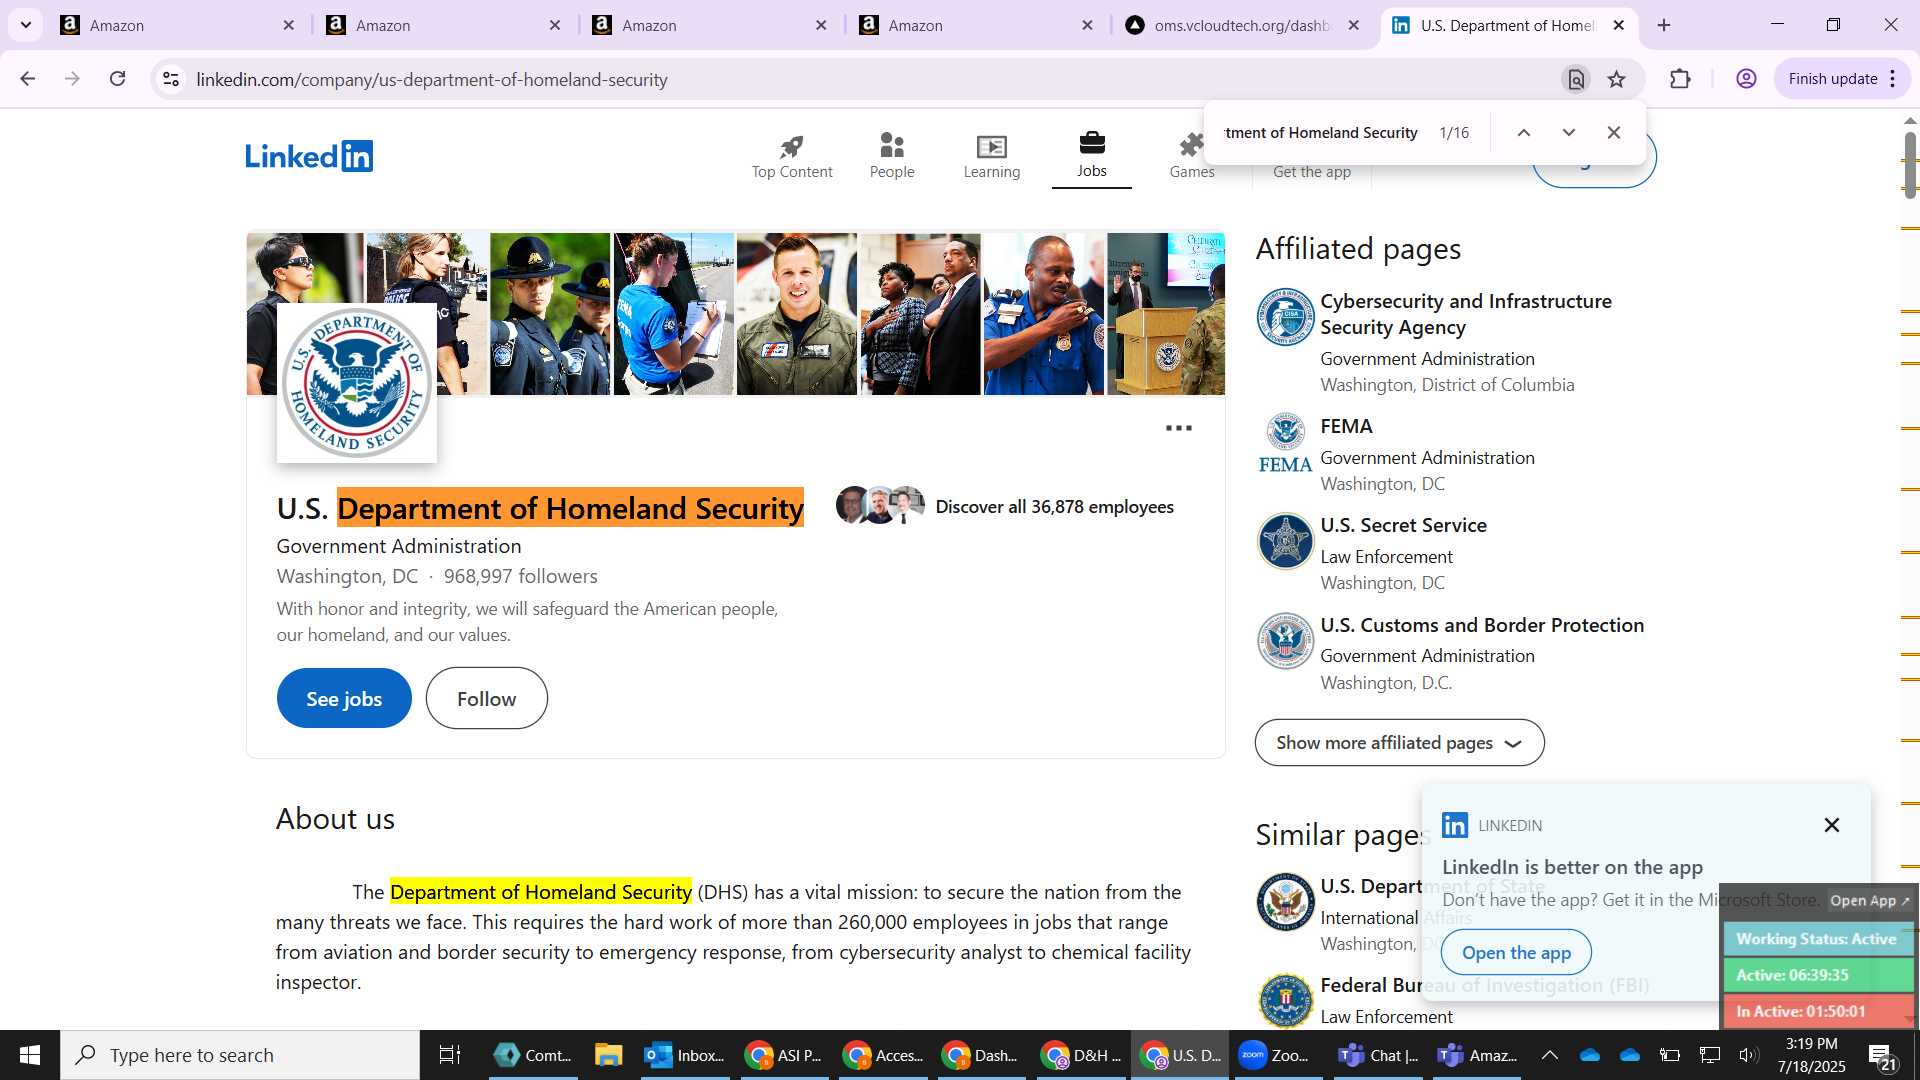The width and height of the screenshot is (1920, 1080).
Task: Click the FEMA logo icon
Action: click(1285, 443)
